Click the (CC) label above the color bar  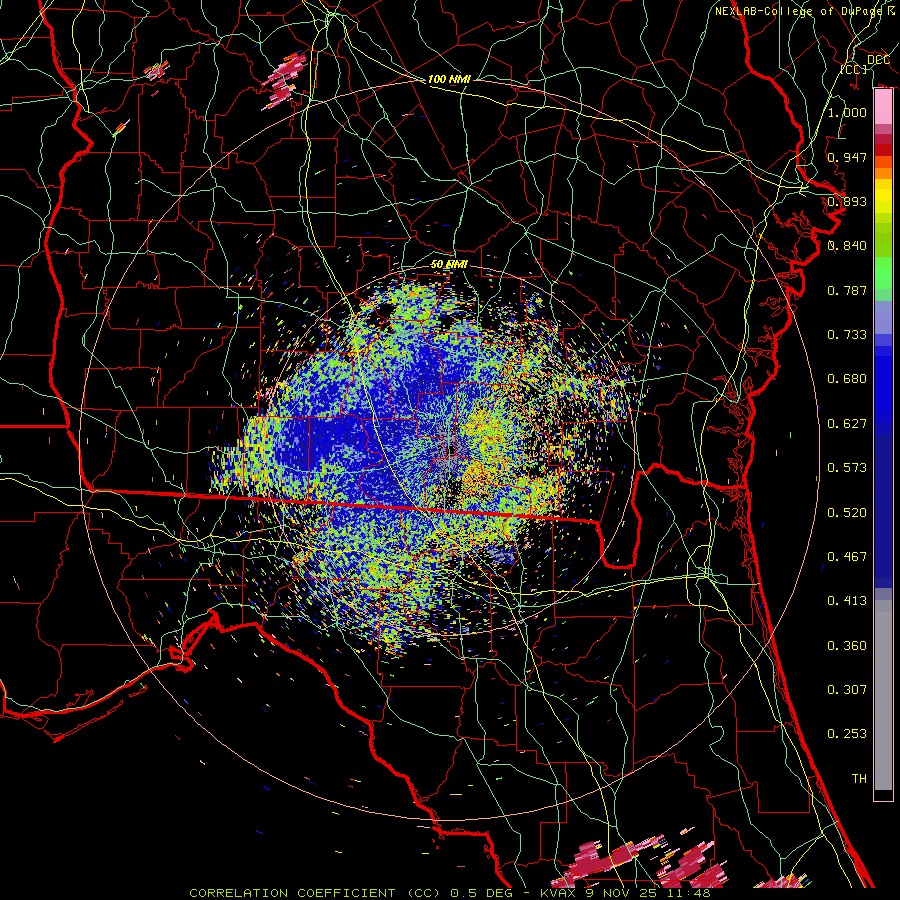(854, 69)
